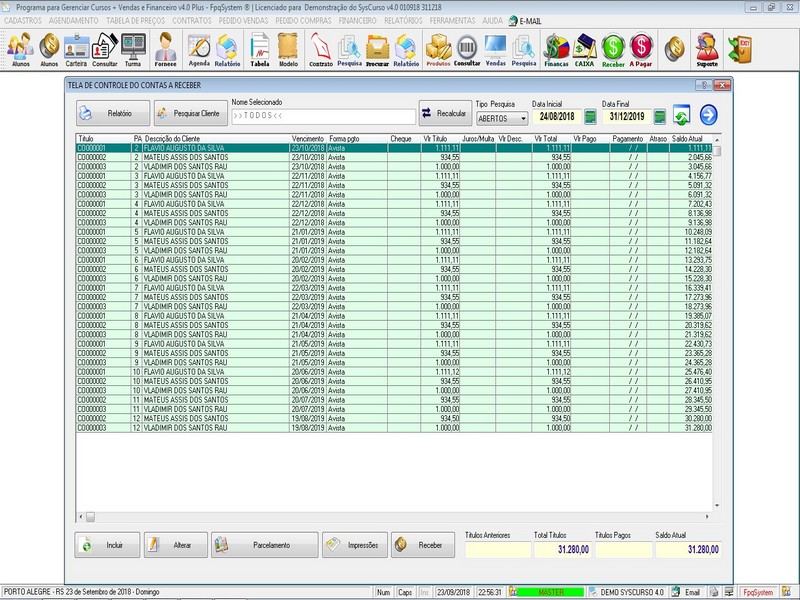Open the Agenda icon in toolbar
This screenshot has width=800, height=600.
click(x=199, y=48)
